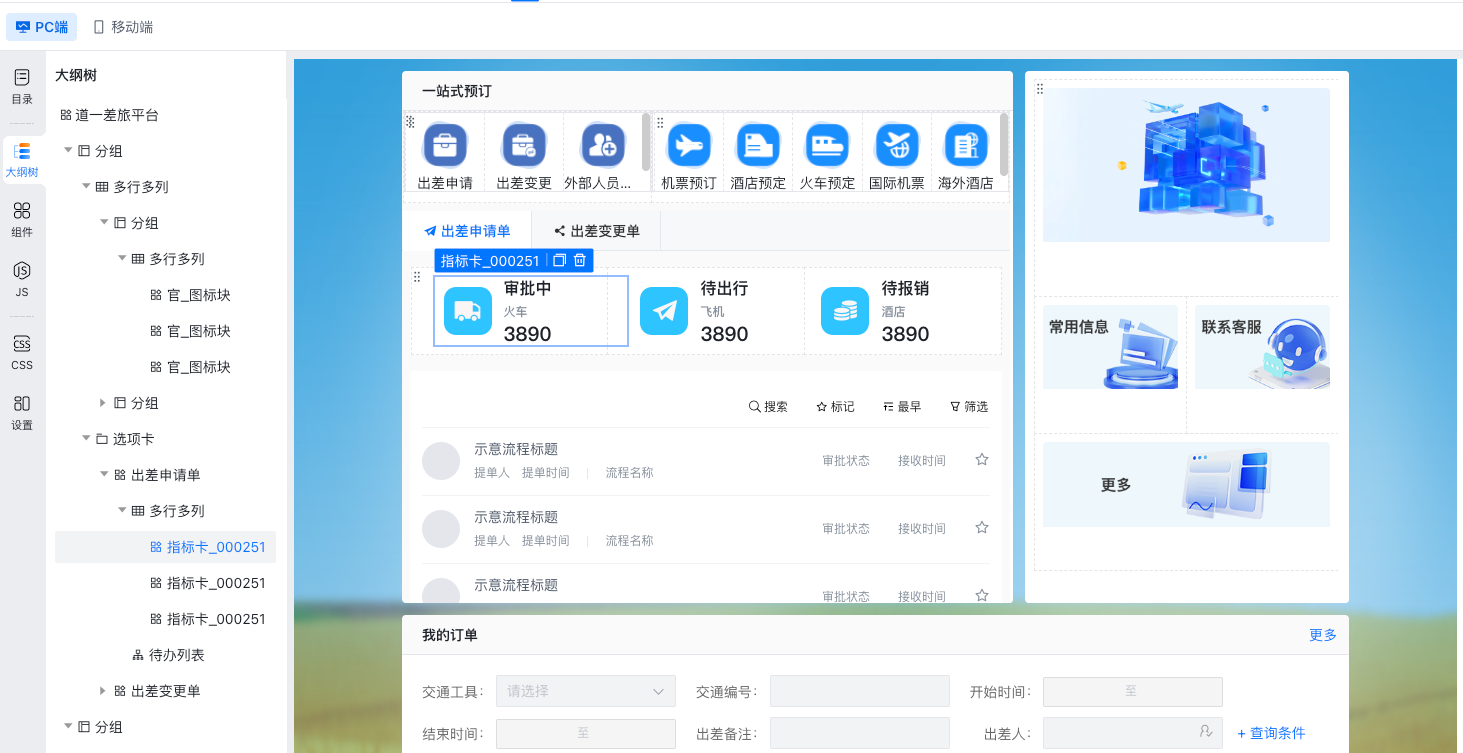Expand the 出差变更单 tree node

pos(103,691)
